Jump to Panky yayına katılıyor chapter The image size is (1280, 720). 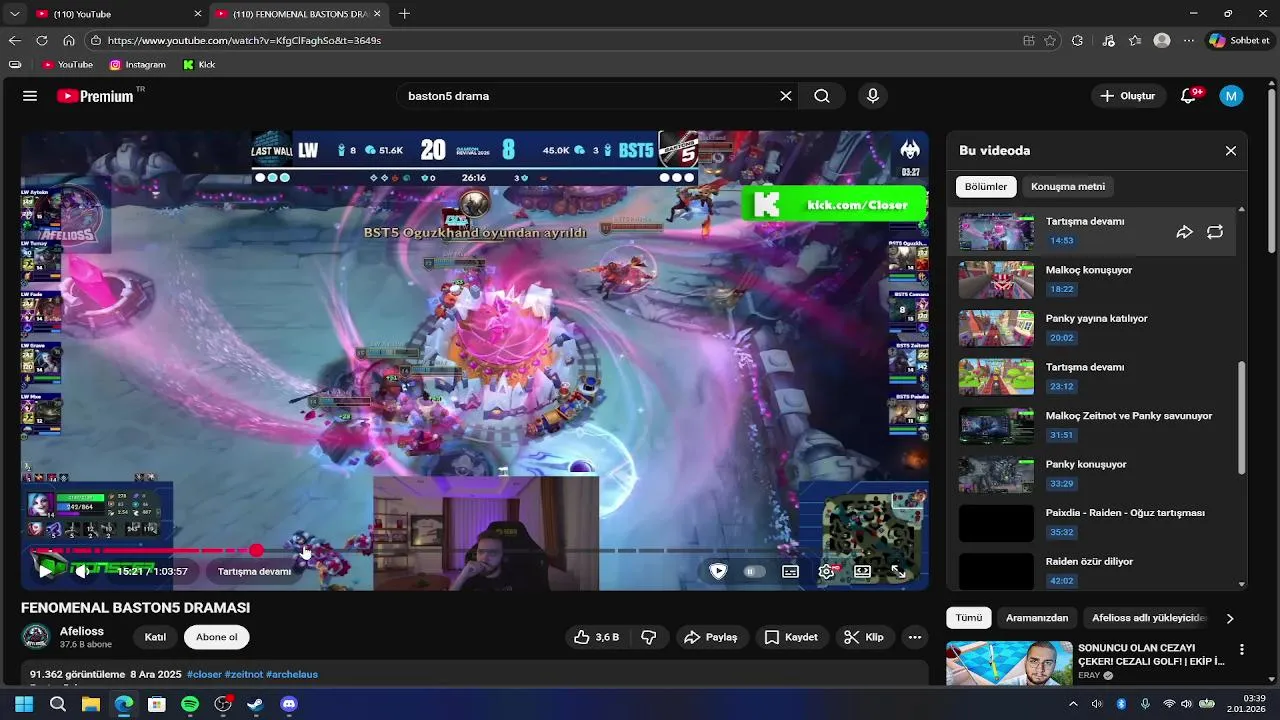point(1091,329)
